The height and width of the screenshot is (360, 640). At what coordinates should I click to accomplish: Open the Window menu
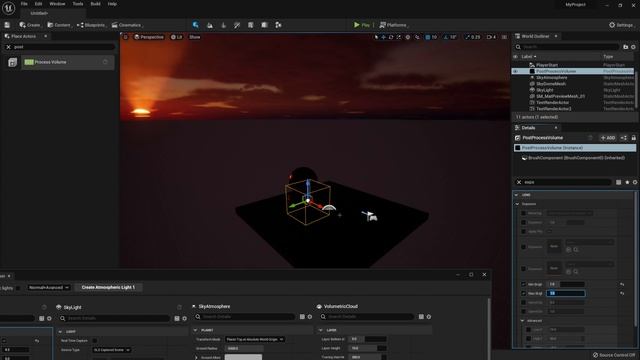57,4
